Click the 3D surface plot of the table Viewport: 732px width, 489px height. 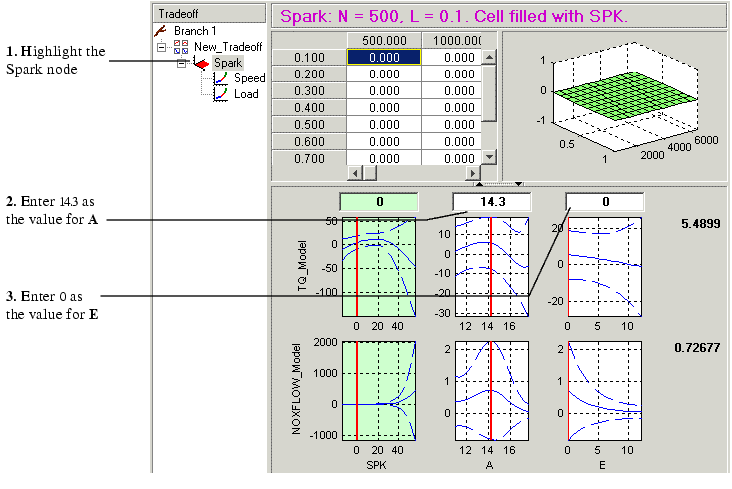tap(626, 98)
